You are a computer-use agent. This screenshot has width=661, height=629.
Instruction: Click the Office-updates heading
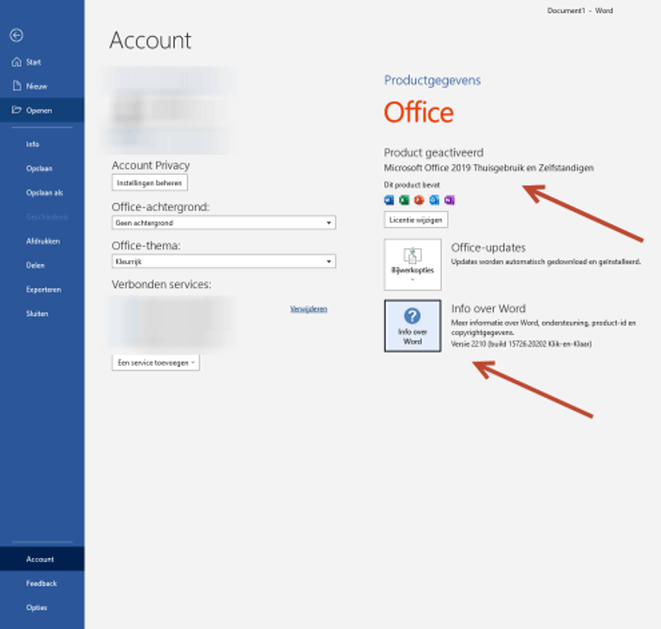(488, 247)
